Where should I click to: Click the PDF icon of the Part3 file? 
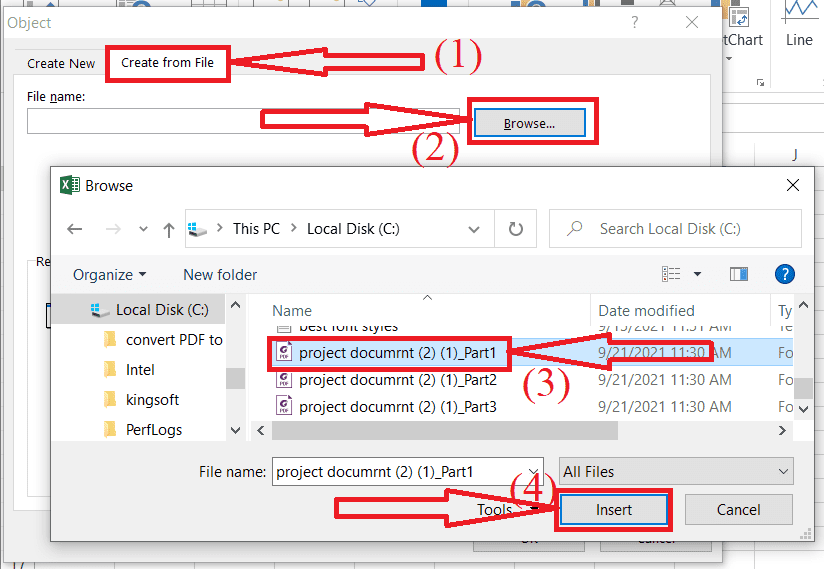tap(284, 407)
